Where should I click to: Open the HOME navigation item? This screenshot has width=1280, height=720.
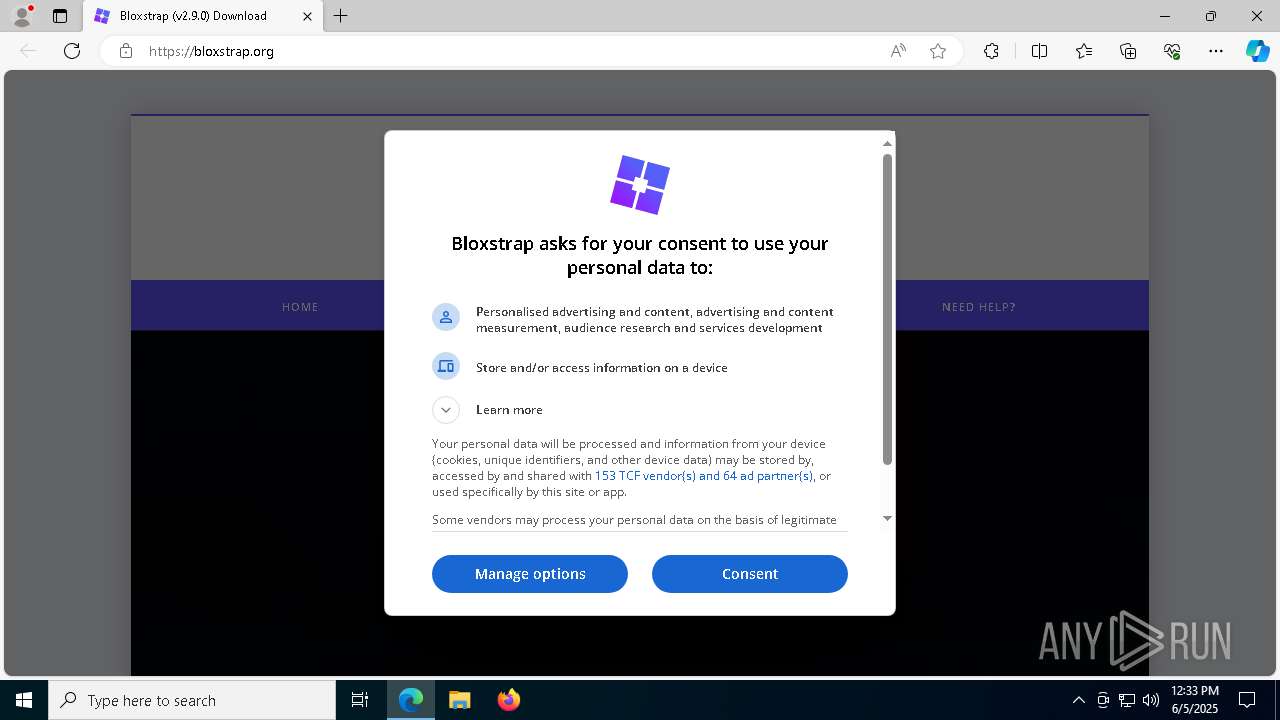300,307
